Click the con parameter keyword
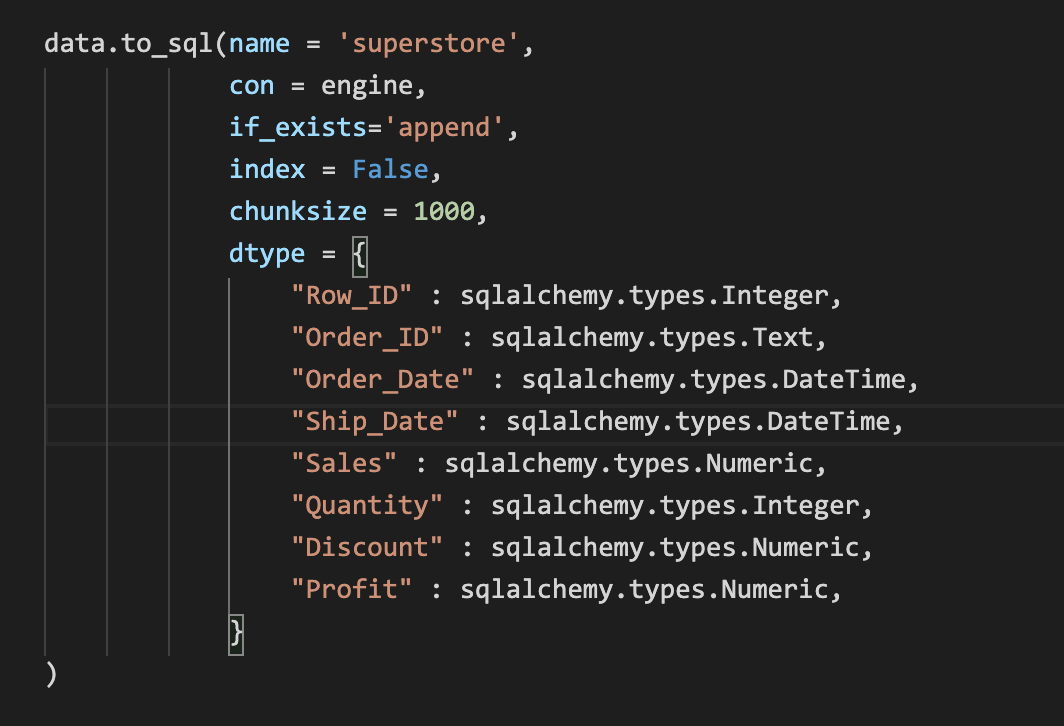The width and height of the screenshot is (1064, 726). (250, 85)
